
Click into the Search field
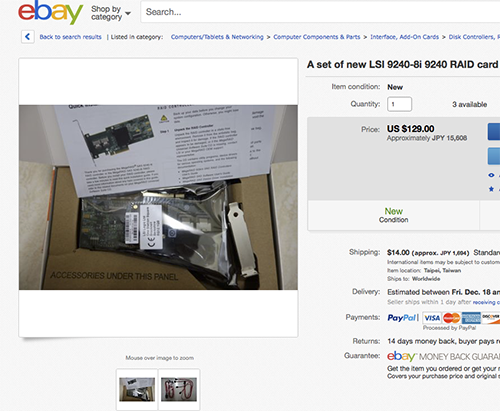tap(320, 12)
